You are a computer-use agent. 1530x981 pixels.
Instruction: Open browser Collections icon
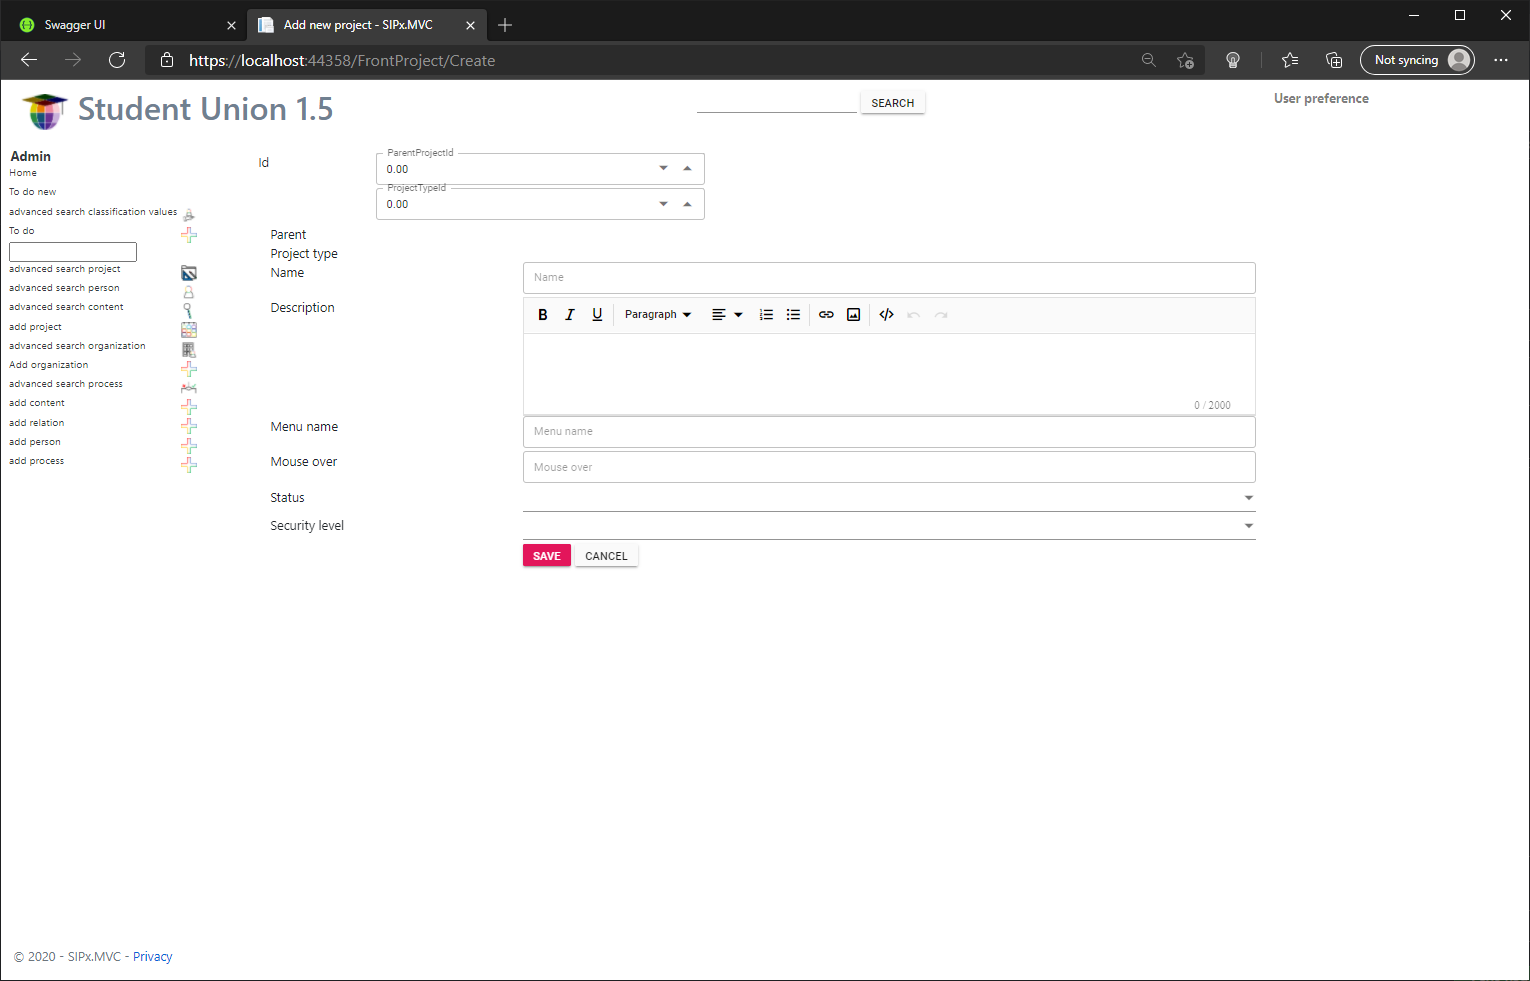(x=1334, y=60)
